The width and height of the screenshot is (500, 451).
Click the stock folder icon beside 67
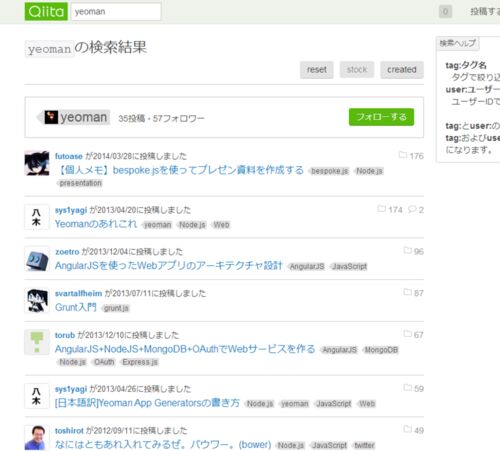click(407, 334)
